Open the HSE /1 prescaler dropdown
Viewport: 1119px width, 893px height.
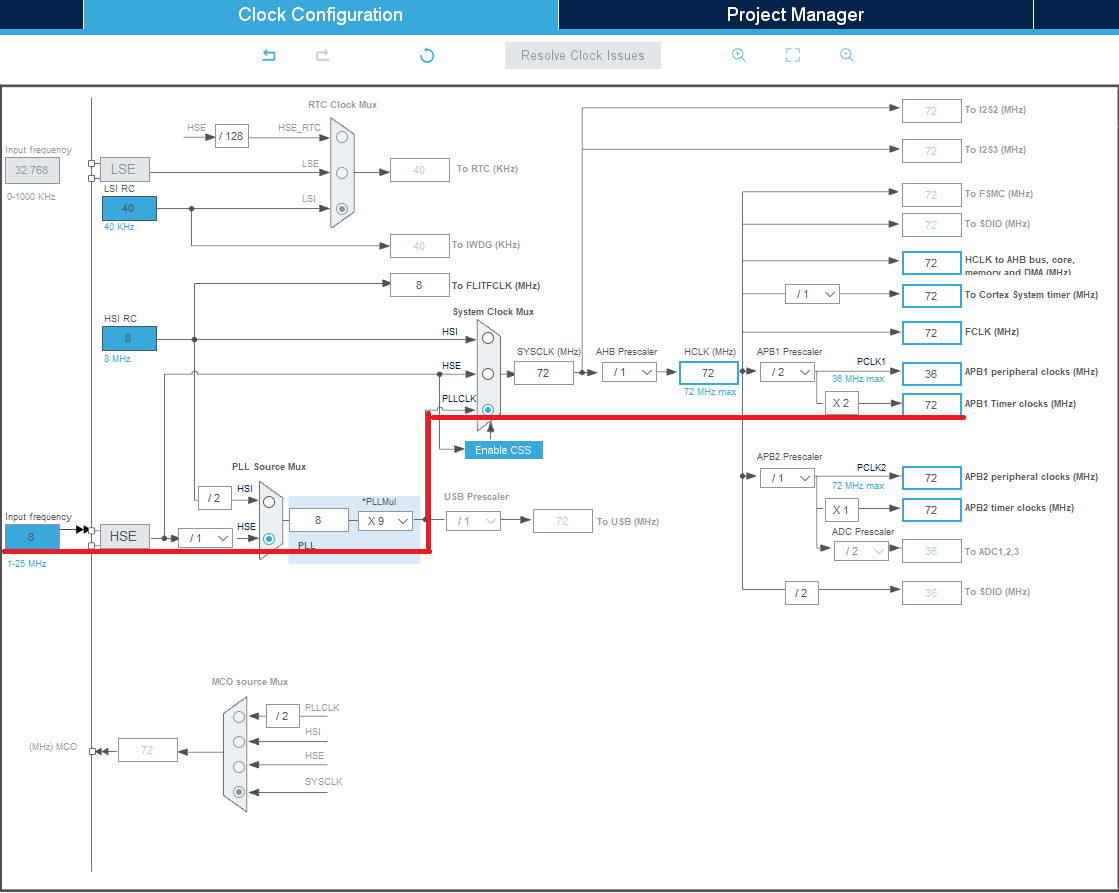coord(206,538)
